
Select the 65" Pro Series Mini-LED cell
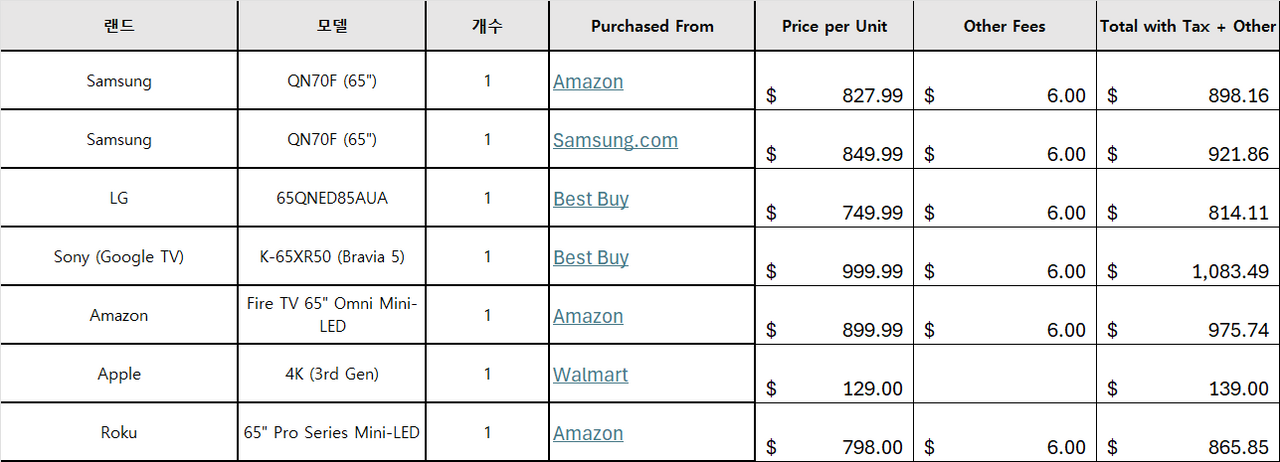[x=332, y=433]
